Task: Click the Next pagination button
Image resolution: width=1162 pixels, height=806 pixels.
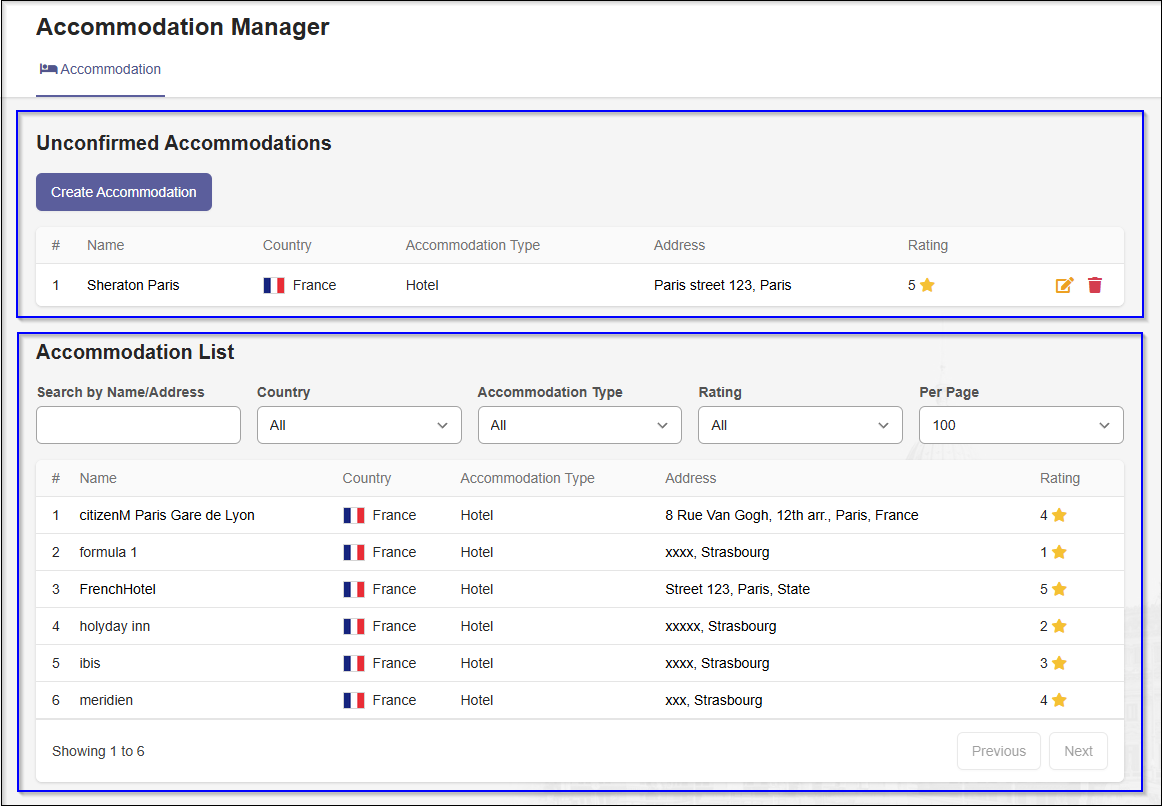Action: point(1078,751)
